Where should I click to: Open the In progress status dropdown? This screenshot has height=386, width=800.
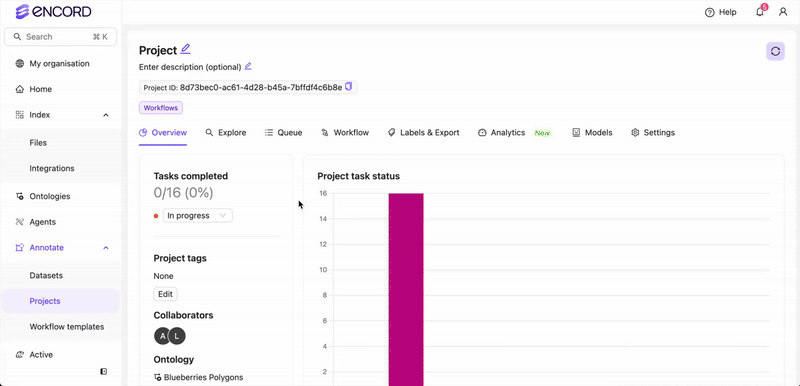(197, 216)
